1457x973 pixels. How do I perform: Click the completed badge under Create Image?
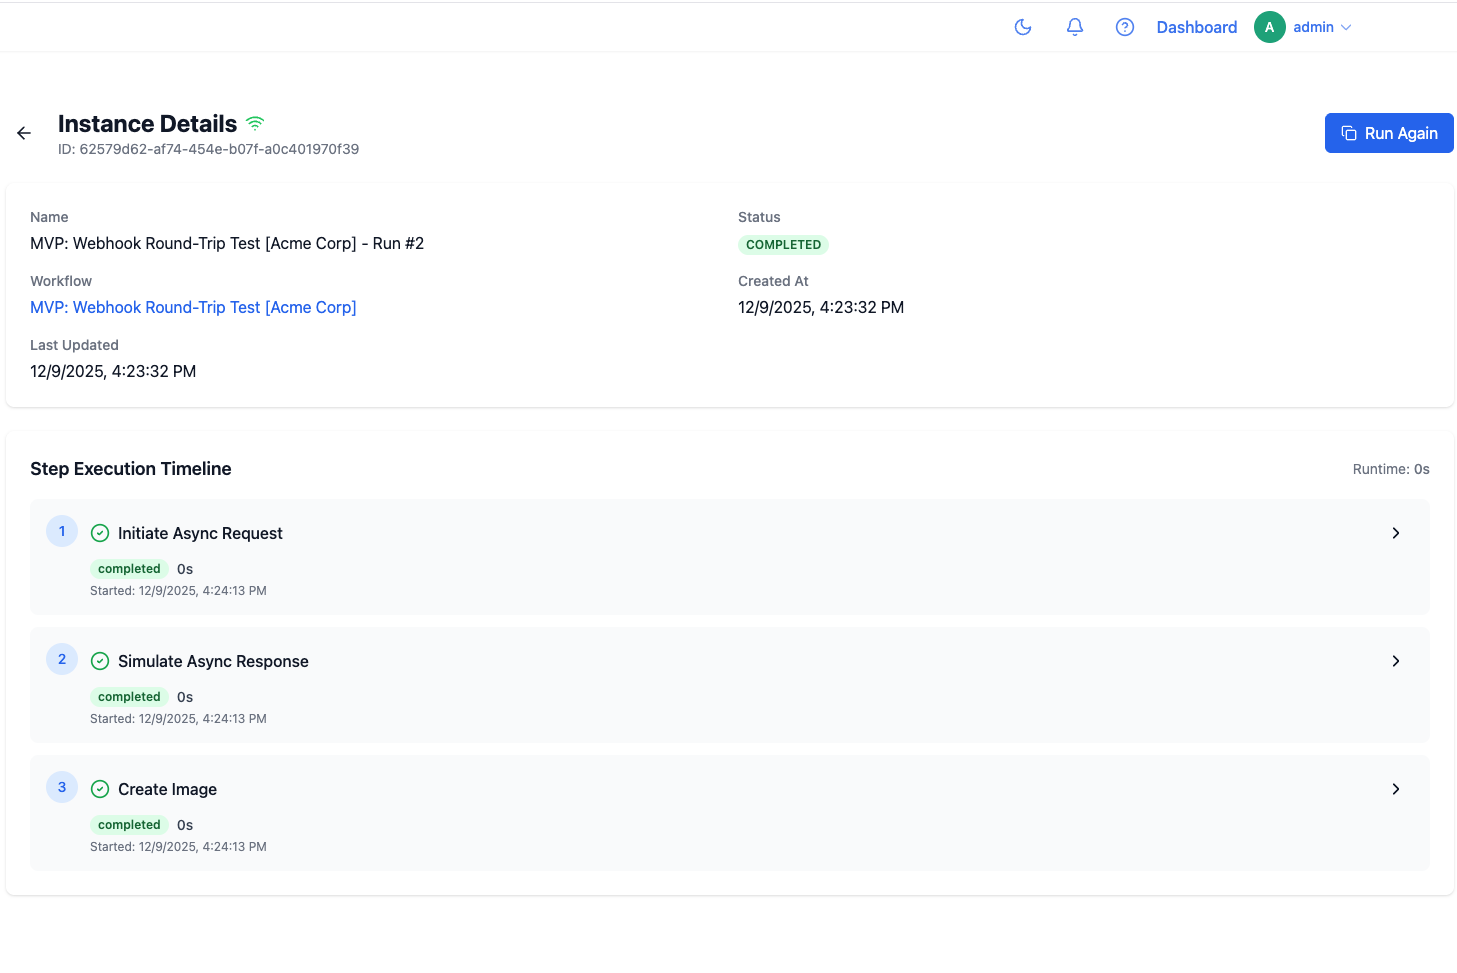[x=128, y=824]
